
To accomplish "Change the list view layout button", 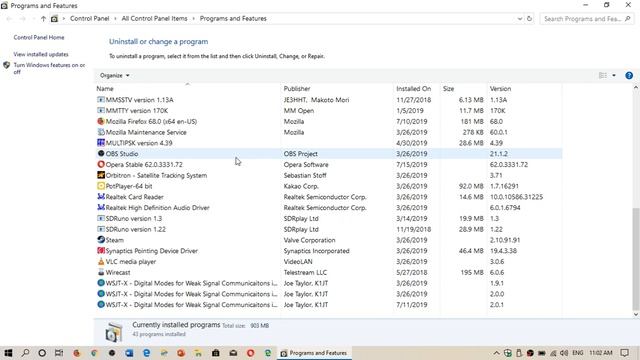I will [603, 76].
